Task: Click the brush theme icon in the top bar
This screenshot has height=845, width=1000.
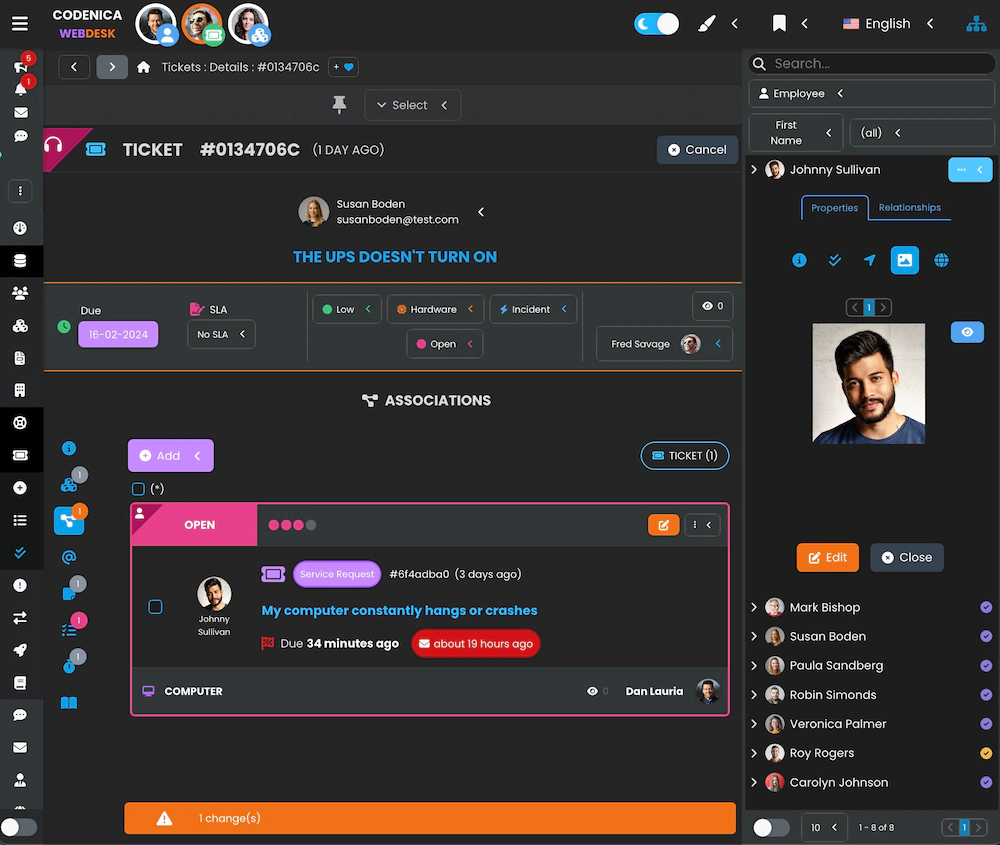Action: (706, 23)
